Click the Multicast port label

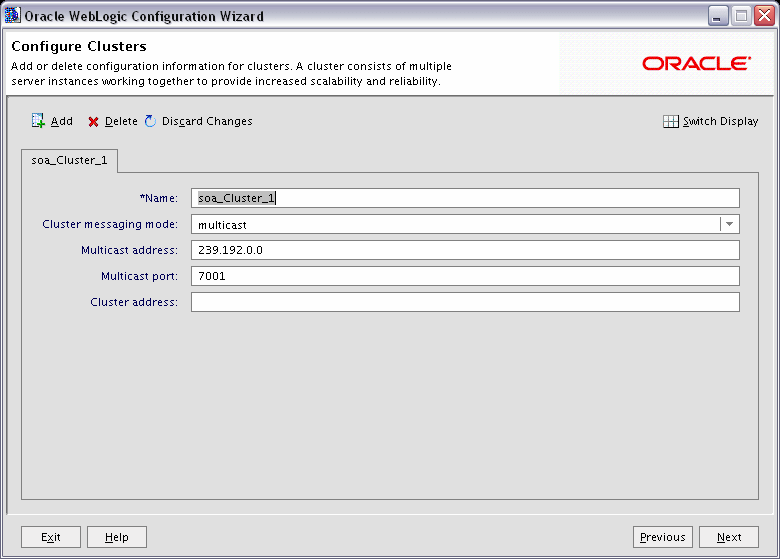pos(139,276)
